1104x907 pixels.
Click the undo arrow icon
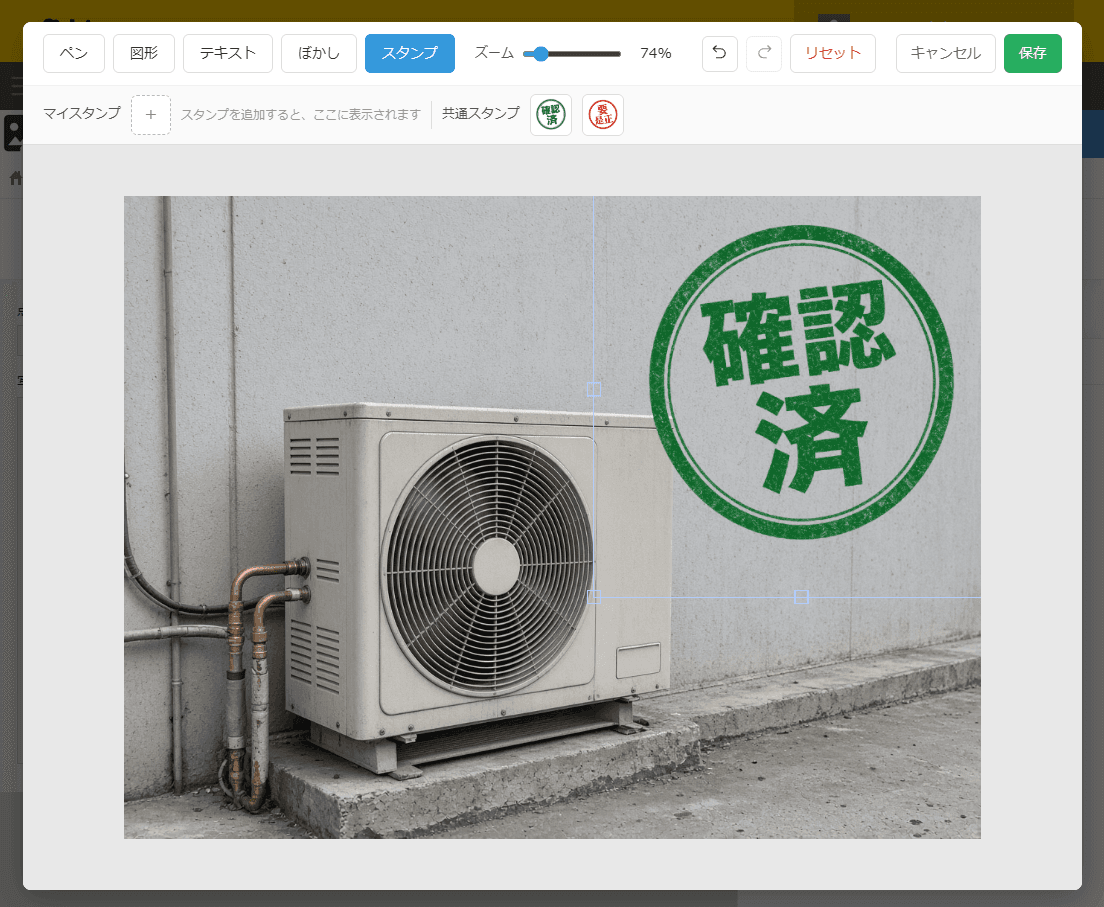(720, 54)
